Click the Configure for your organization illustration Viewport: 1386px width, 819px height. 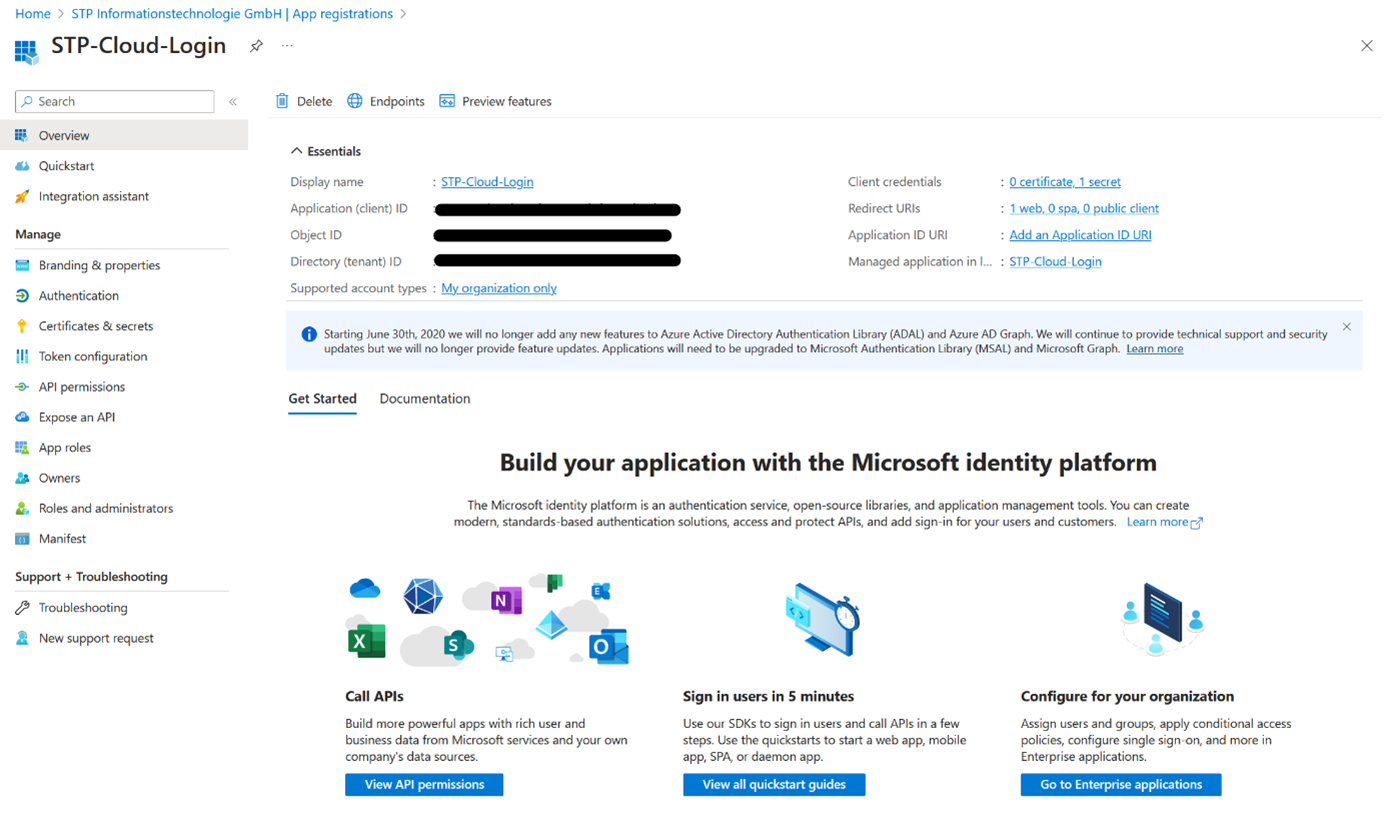1162,618
